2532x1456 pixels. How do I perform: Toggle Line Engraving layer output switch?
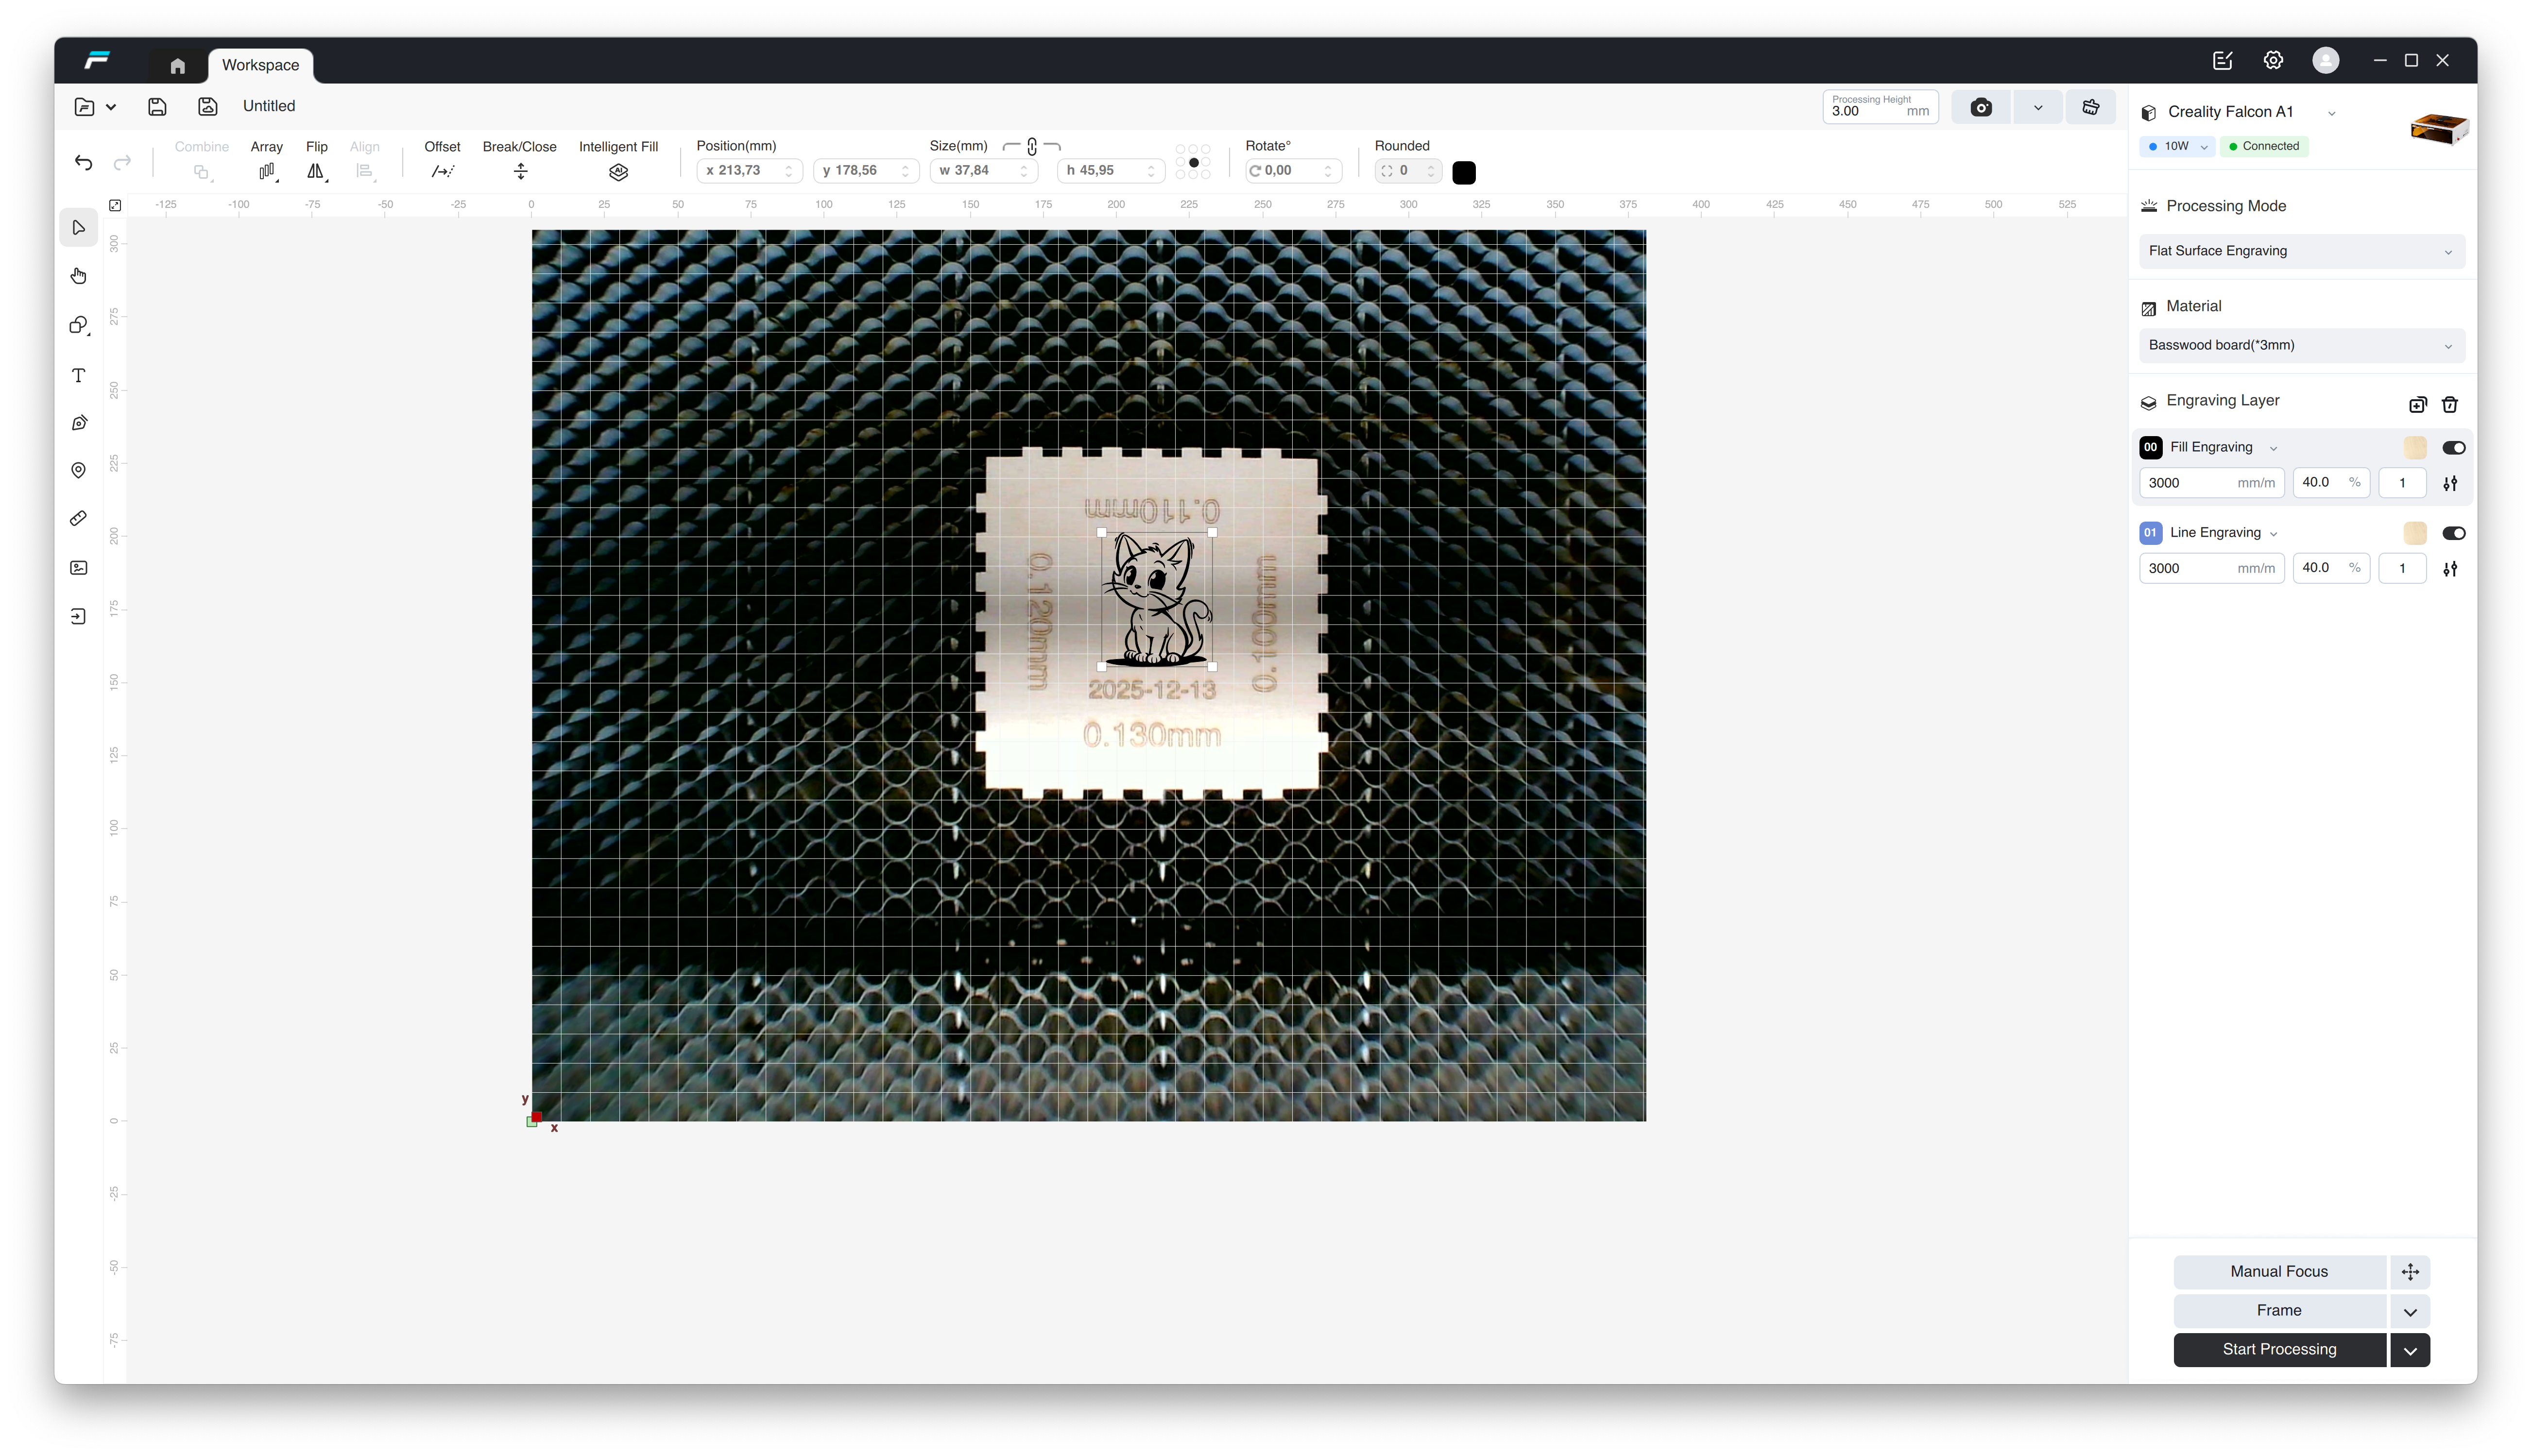[x=2453, y=533]
